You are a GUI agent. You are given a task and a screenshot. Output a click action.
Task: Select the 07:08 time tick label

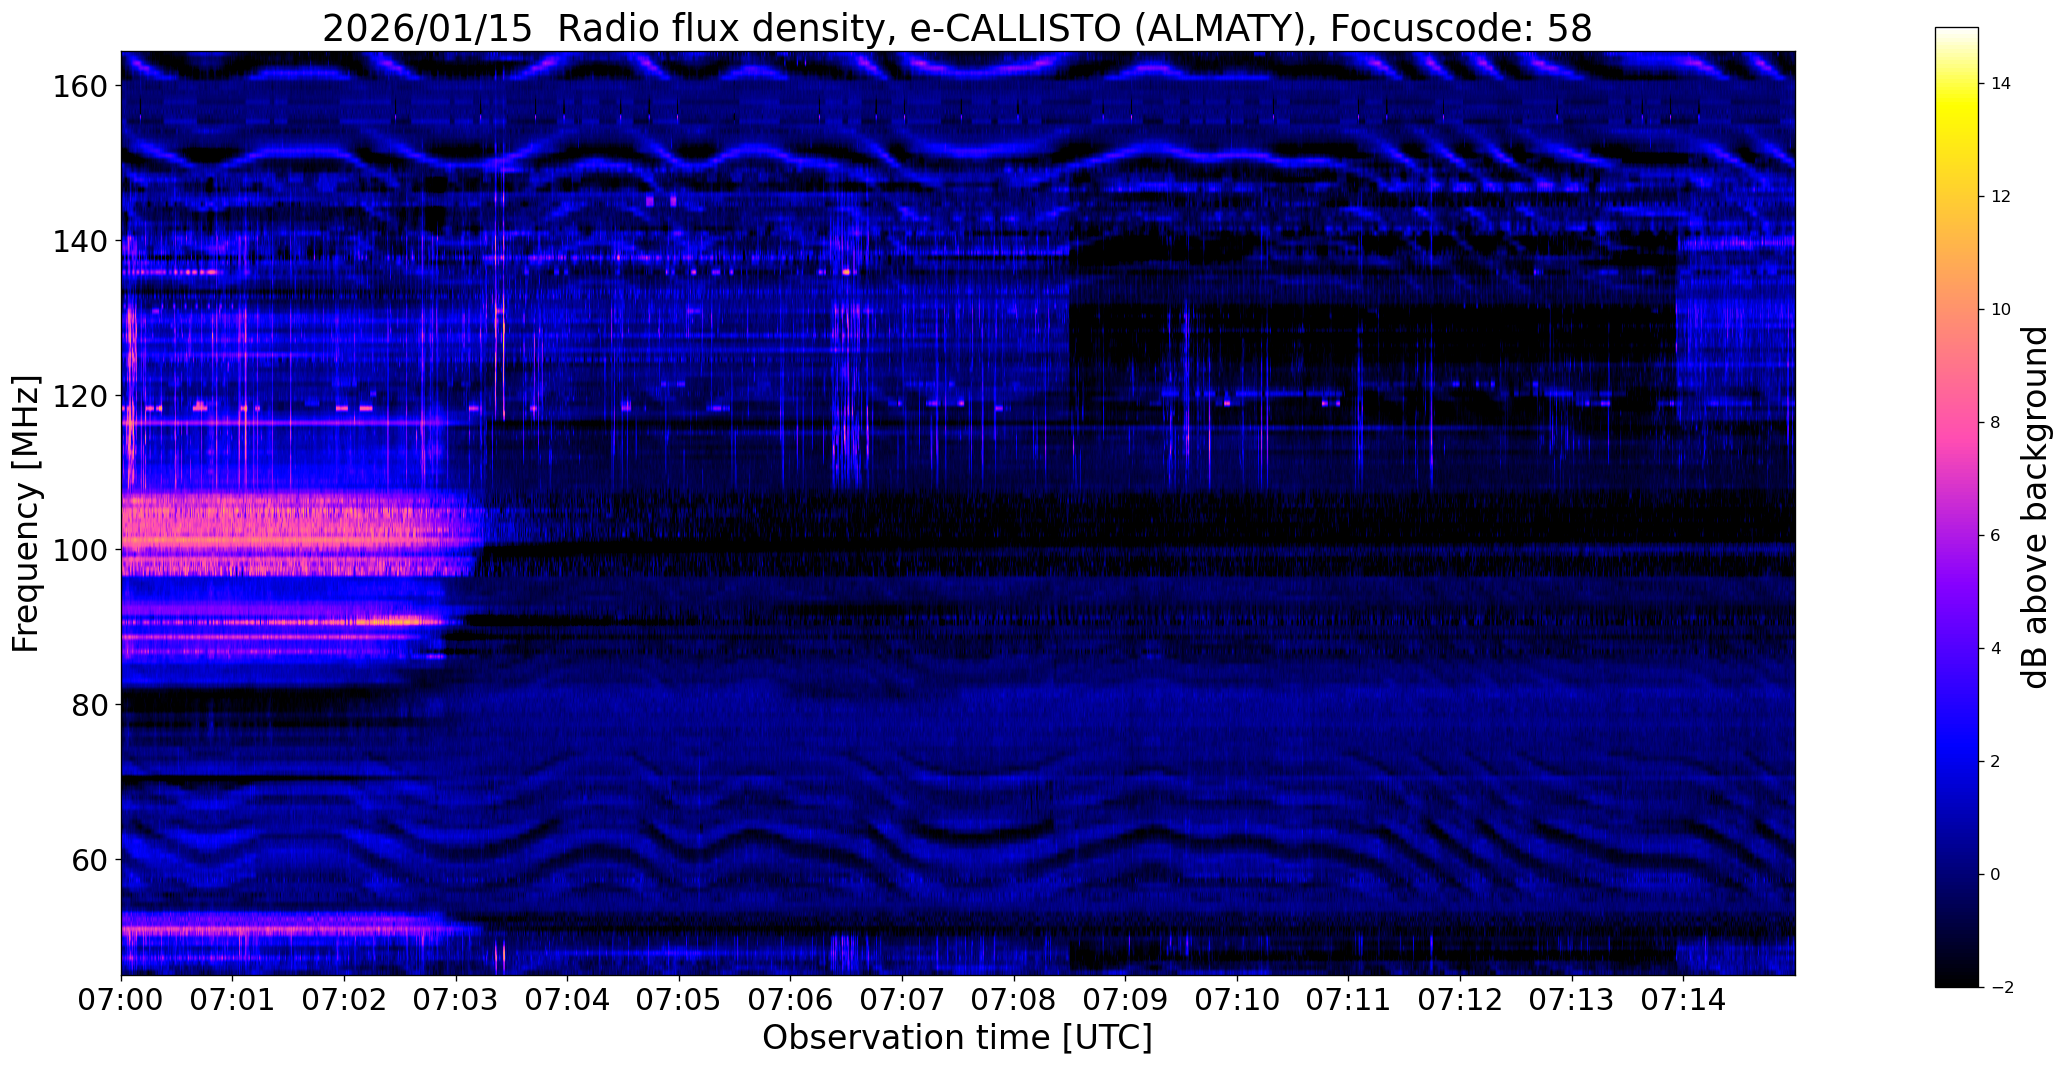click(x=1014, y=999)
